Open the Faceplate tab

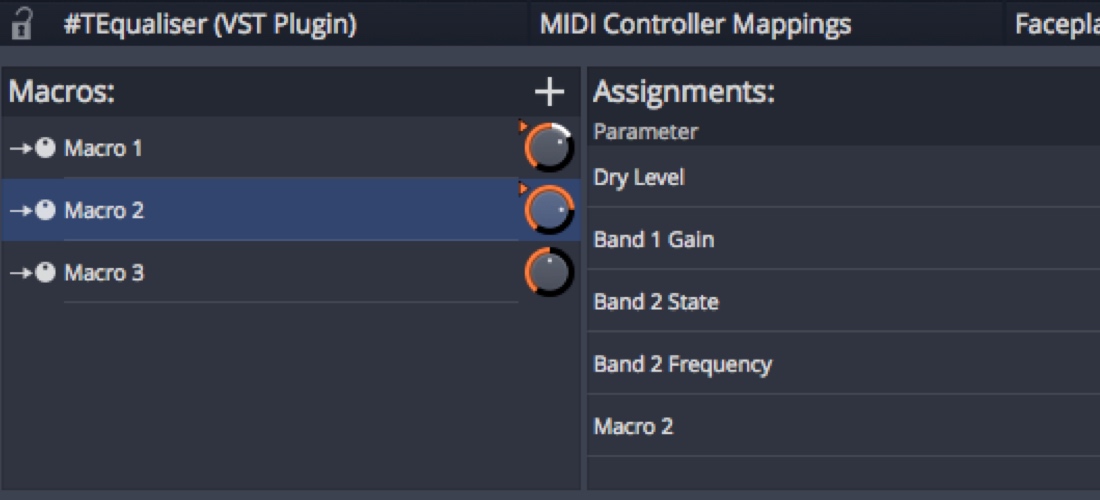pos(1055,24)
